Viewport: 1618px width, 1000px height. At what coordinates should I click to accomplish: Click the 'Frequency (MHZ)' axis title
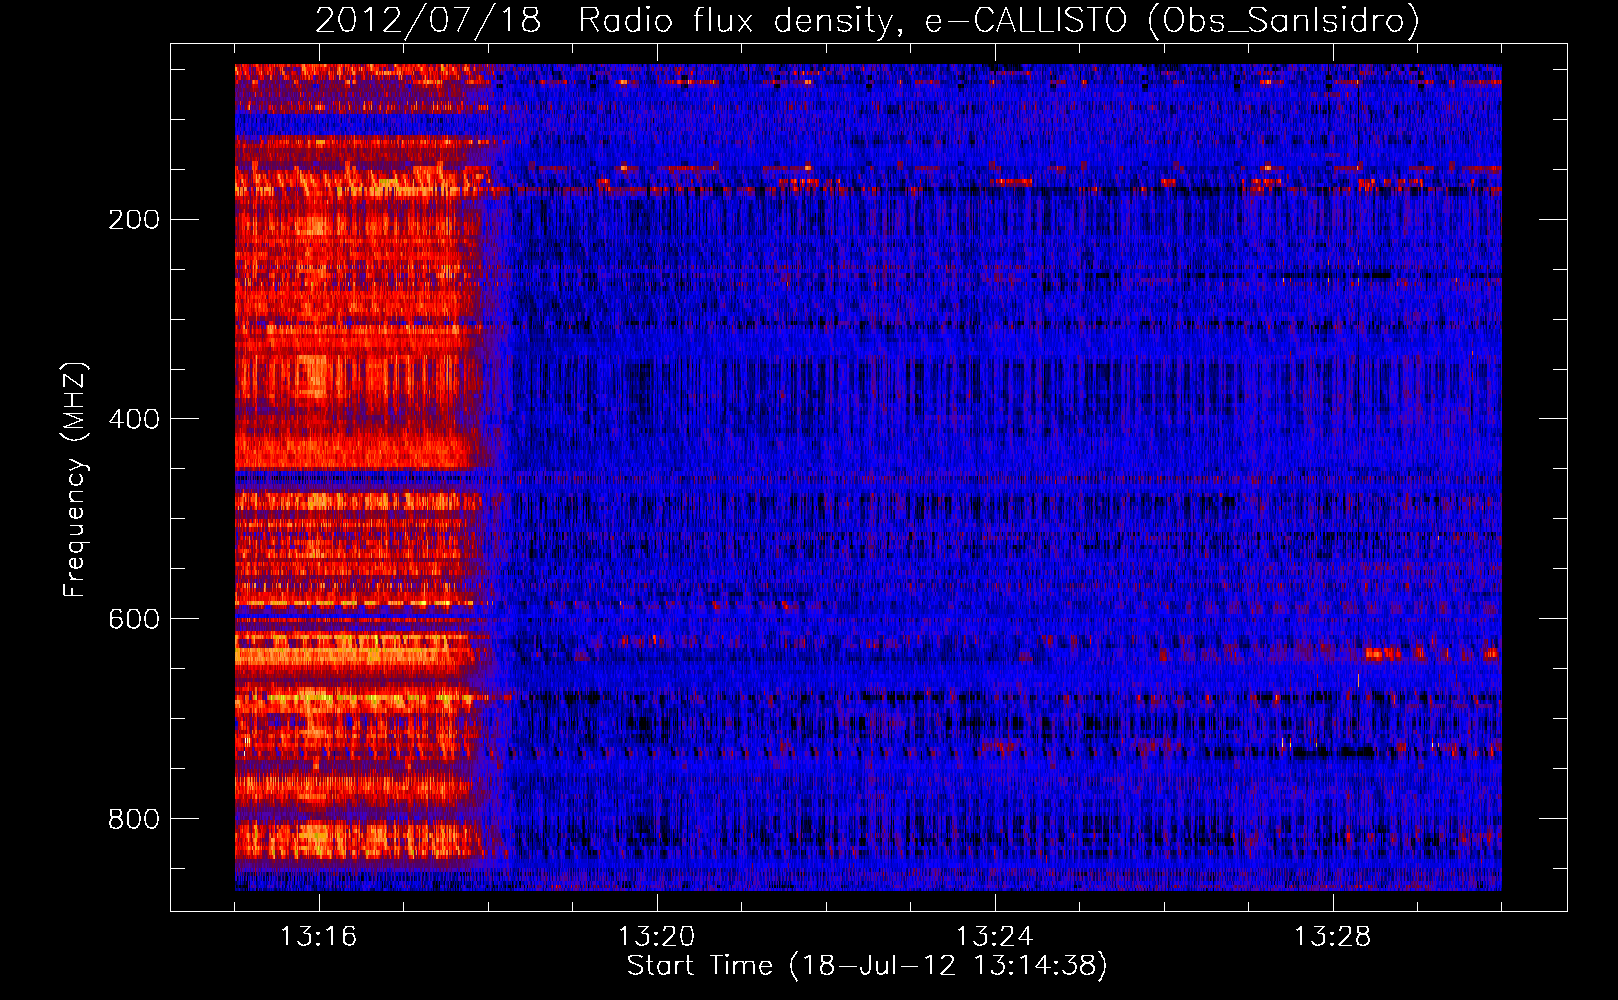[75, 480]
